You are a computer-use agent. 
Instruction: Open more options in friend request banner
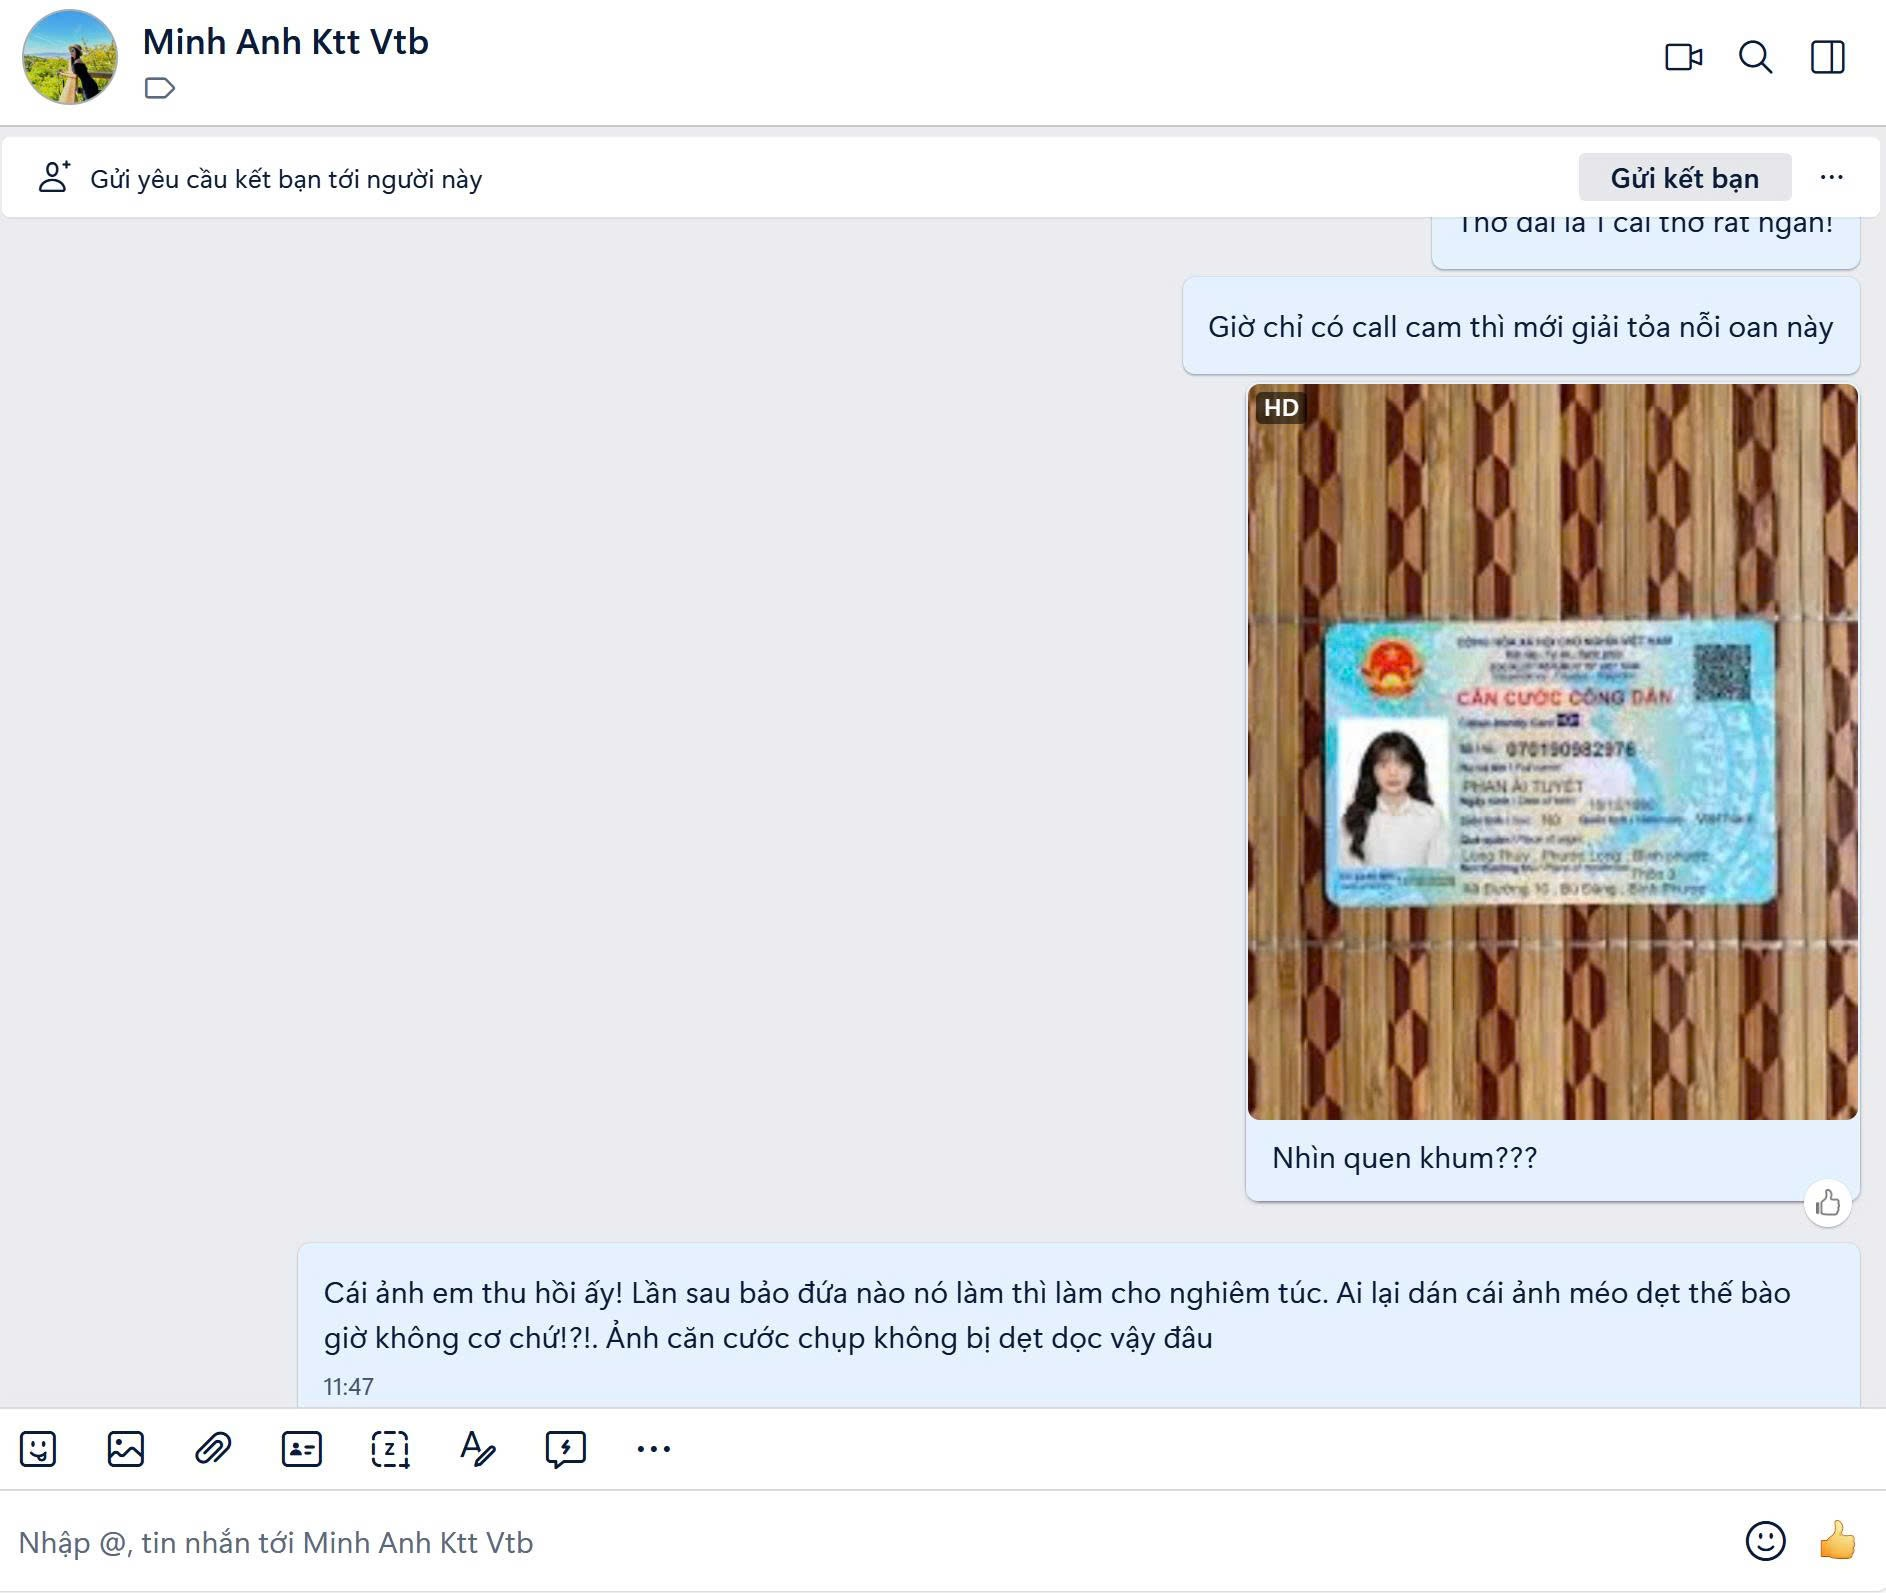point(1831,178)
